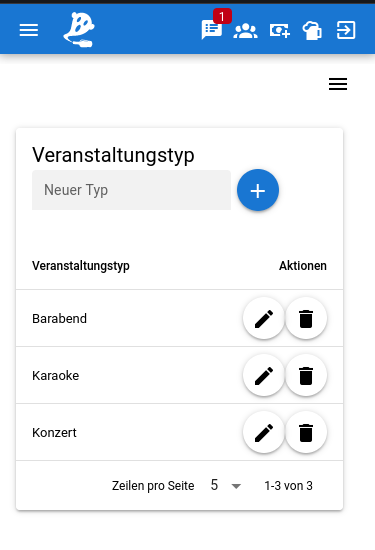Open the secondary page menu below header
This screenshot has height=550, width=375.
338,84
